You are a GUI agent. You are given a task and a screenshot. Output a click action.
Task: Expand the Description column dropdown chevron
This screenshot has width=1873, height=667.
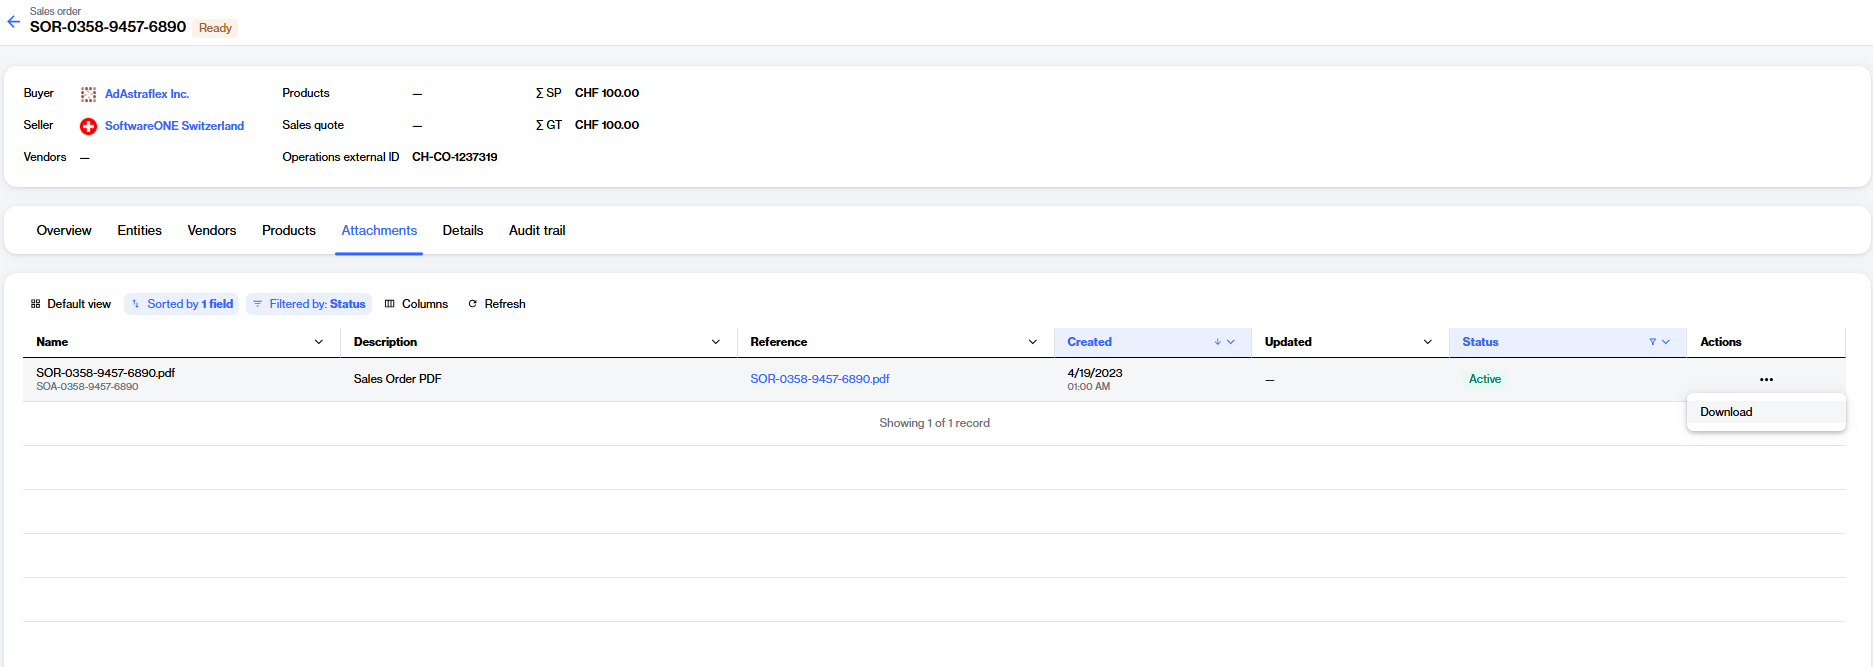pos(716,342)
